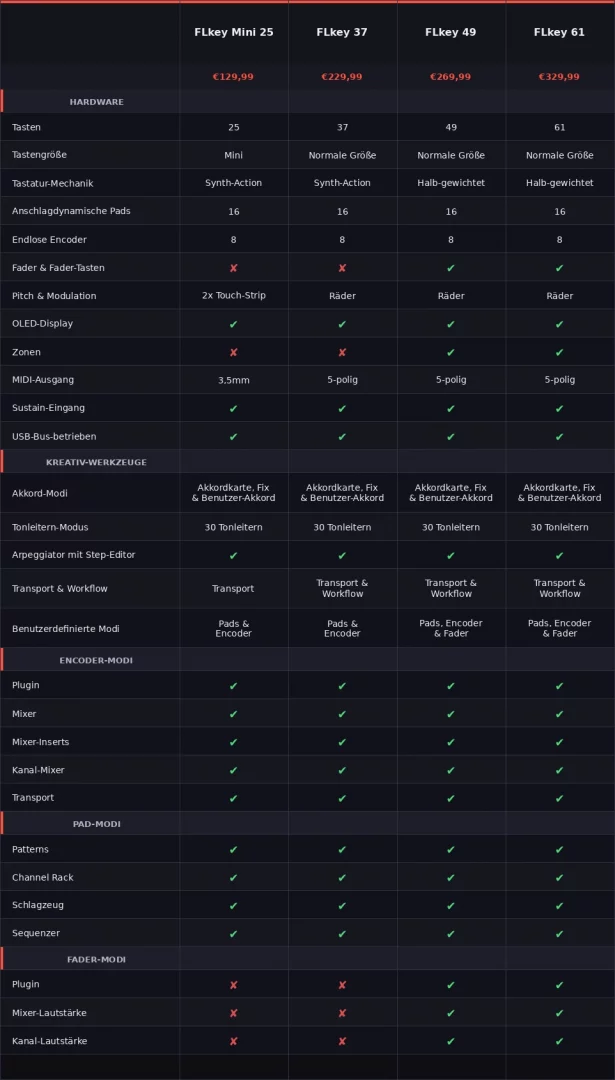
Task: Click the Channel Rack row label
Action: point(43,878)
